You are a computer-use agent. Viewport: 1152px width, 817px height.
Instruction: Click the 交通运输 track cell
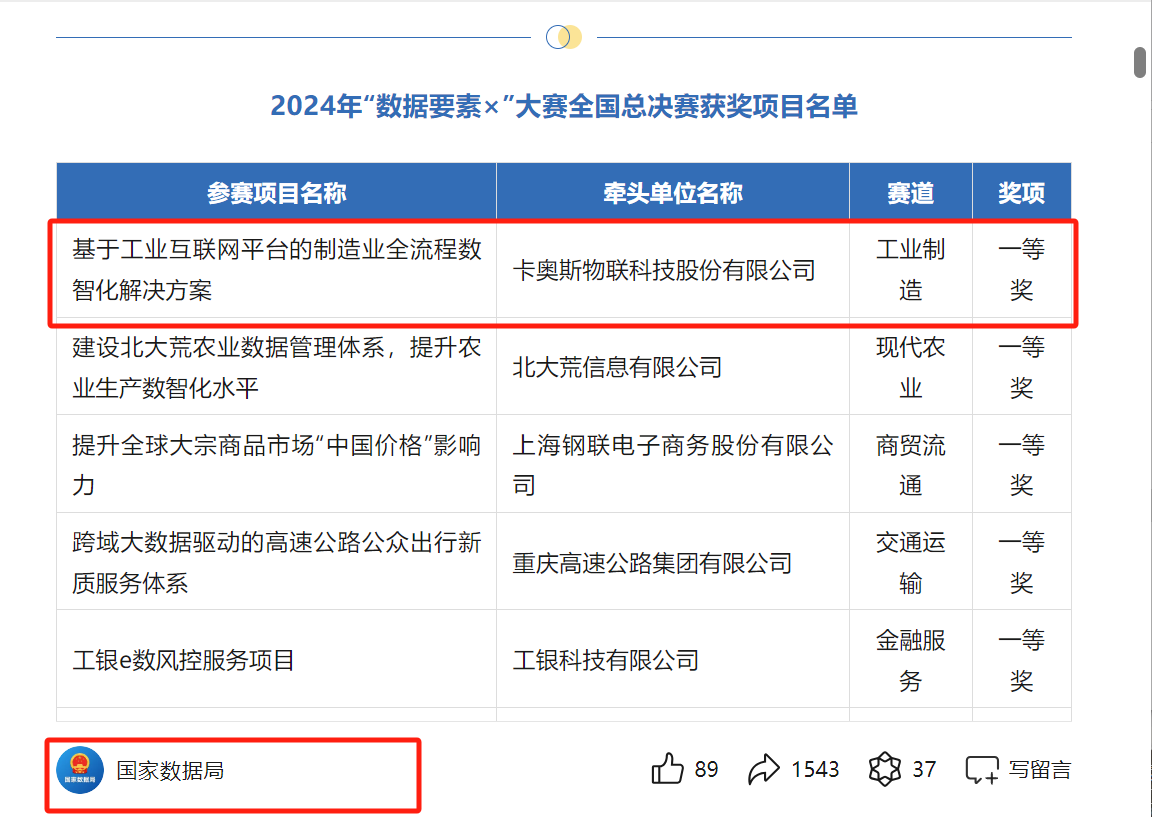click(x=911, y=563)
